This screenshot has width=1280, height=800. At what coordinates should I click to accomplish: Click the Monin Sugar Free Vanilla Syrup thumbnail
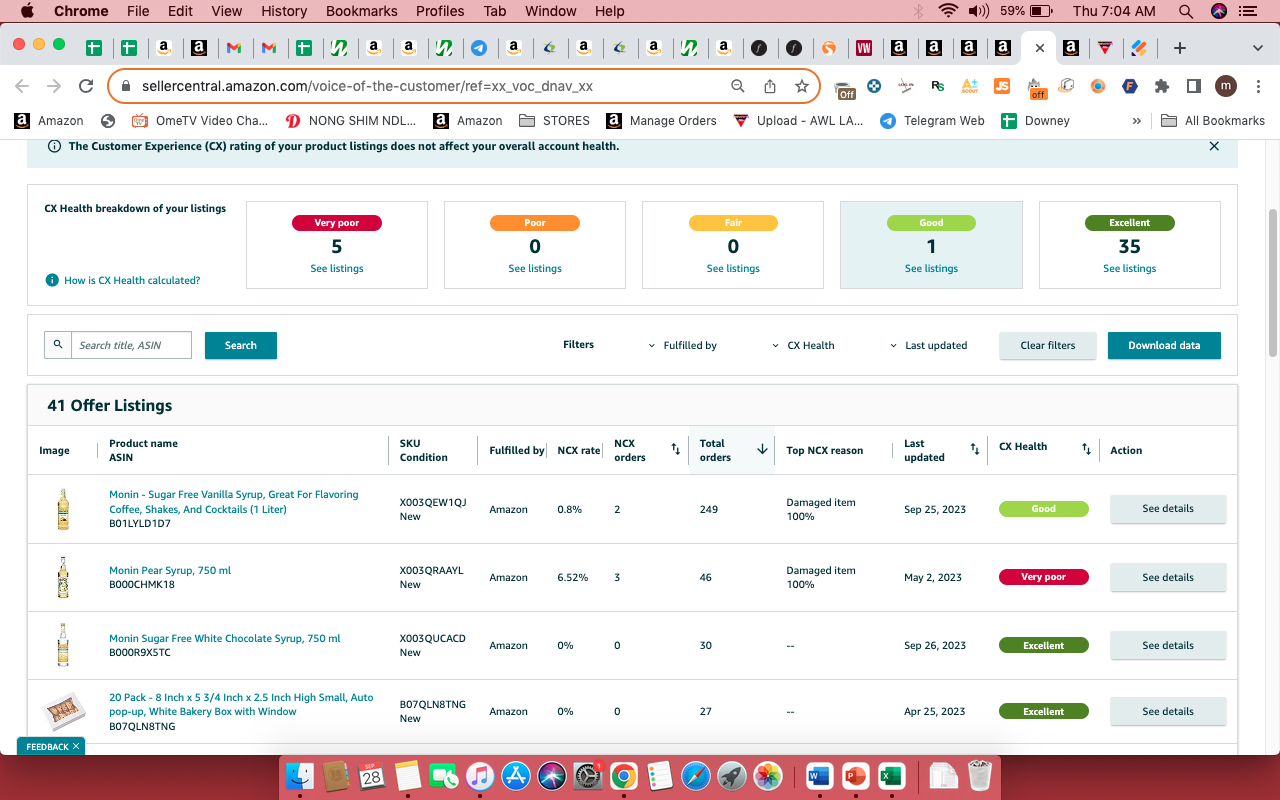pyautogui.click(x=63, y=509)
